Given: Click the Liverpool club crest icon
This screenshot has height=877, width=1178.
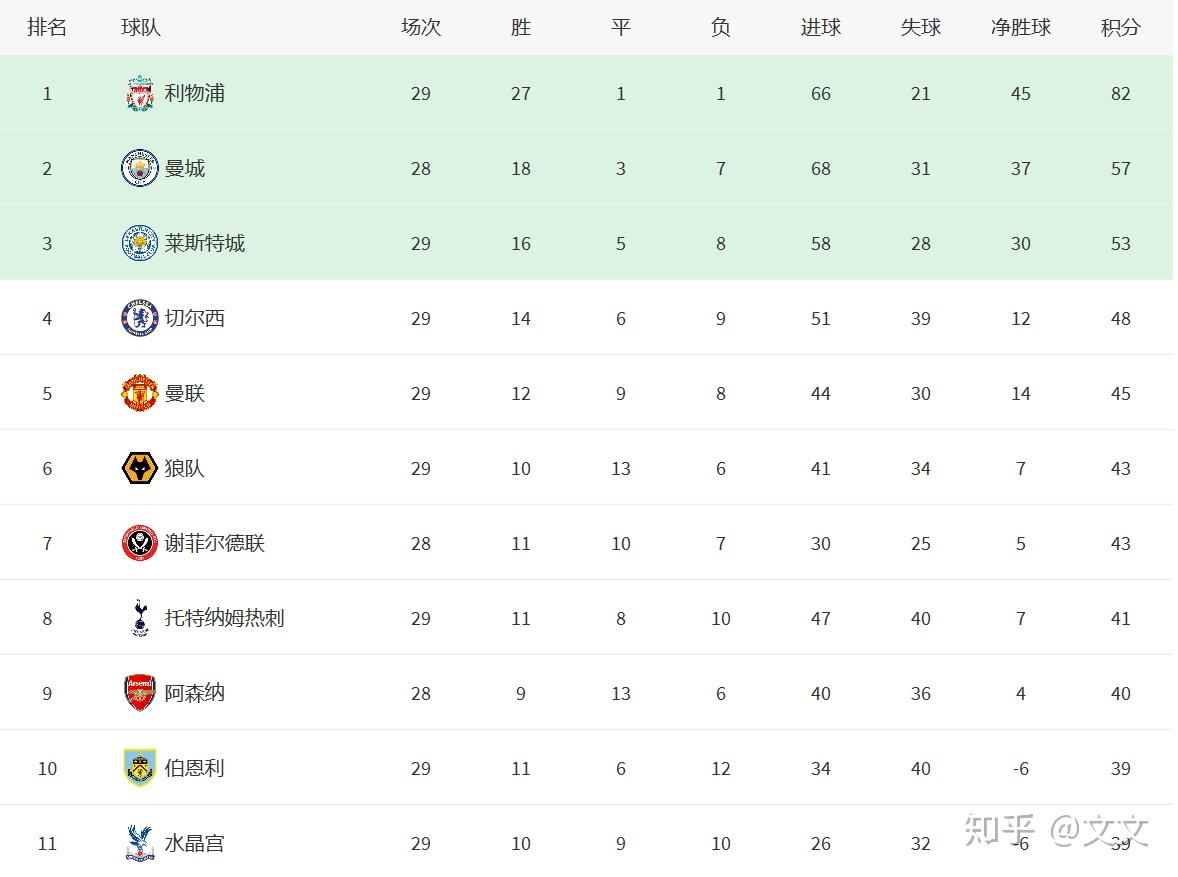Looking at the screenshot, I should point(140,94).
